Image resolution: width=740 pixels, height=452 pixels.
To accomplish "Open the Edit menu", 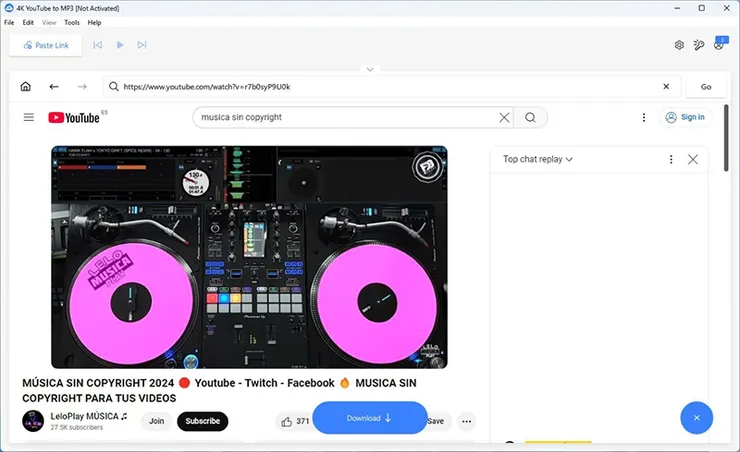I will 28,22.
